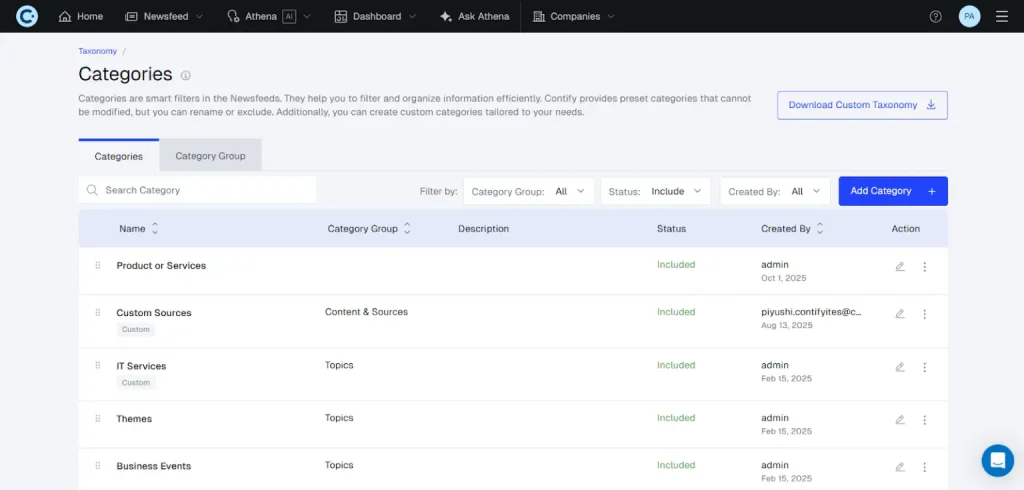The image size is (1024, 490).
Task: Click the drag handle for IT Services
Action: click(x=98, y=365)
